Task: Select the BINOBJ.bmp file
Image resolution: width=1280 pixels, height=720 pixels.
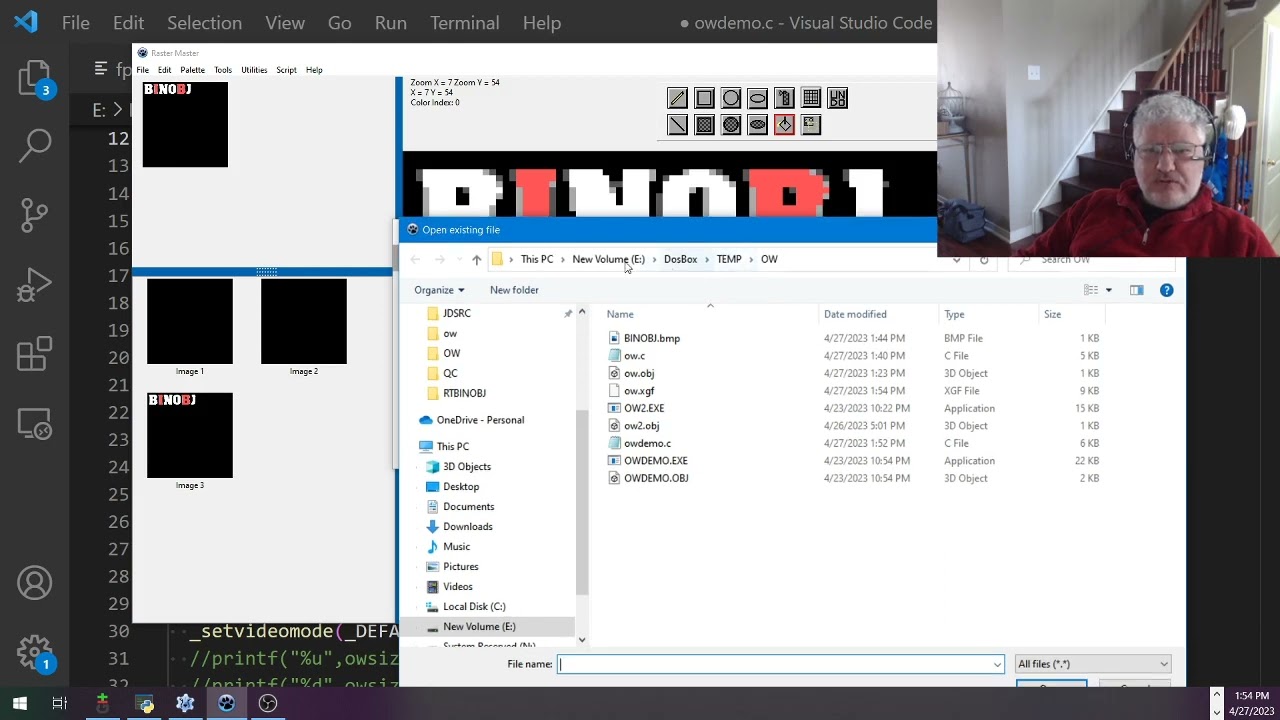Action: coord(651,338)
